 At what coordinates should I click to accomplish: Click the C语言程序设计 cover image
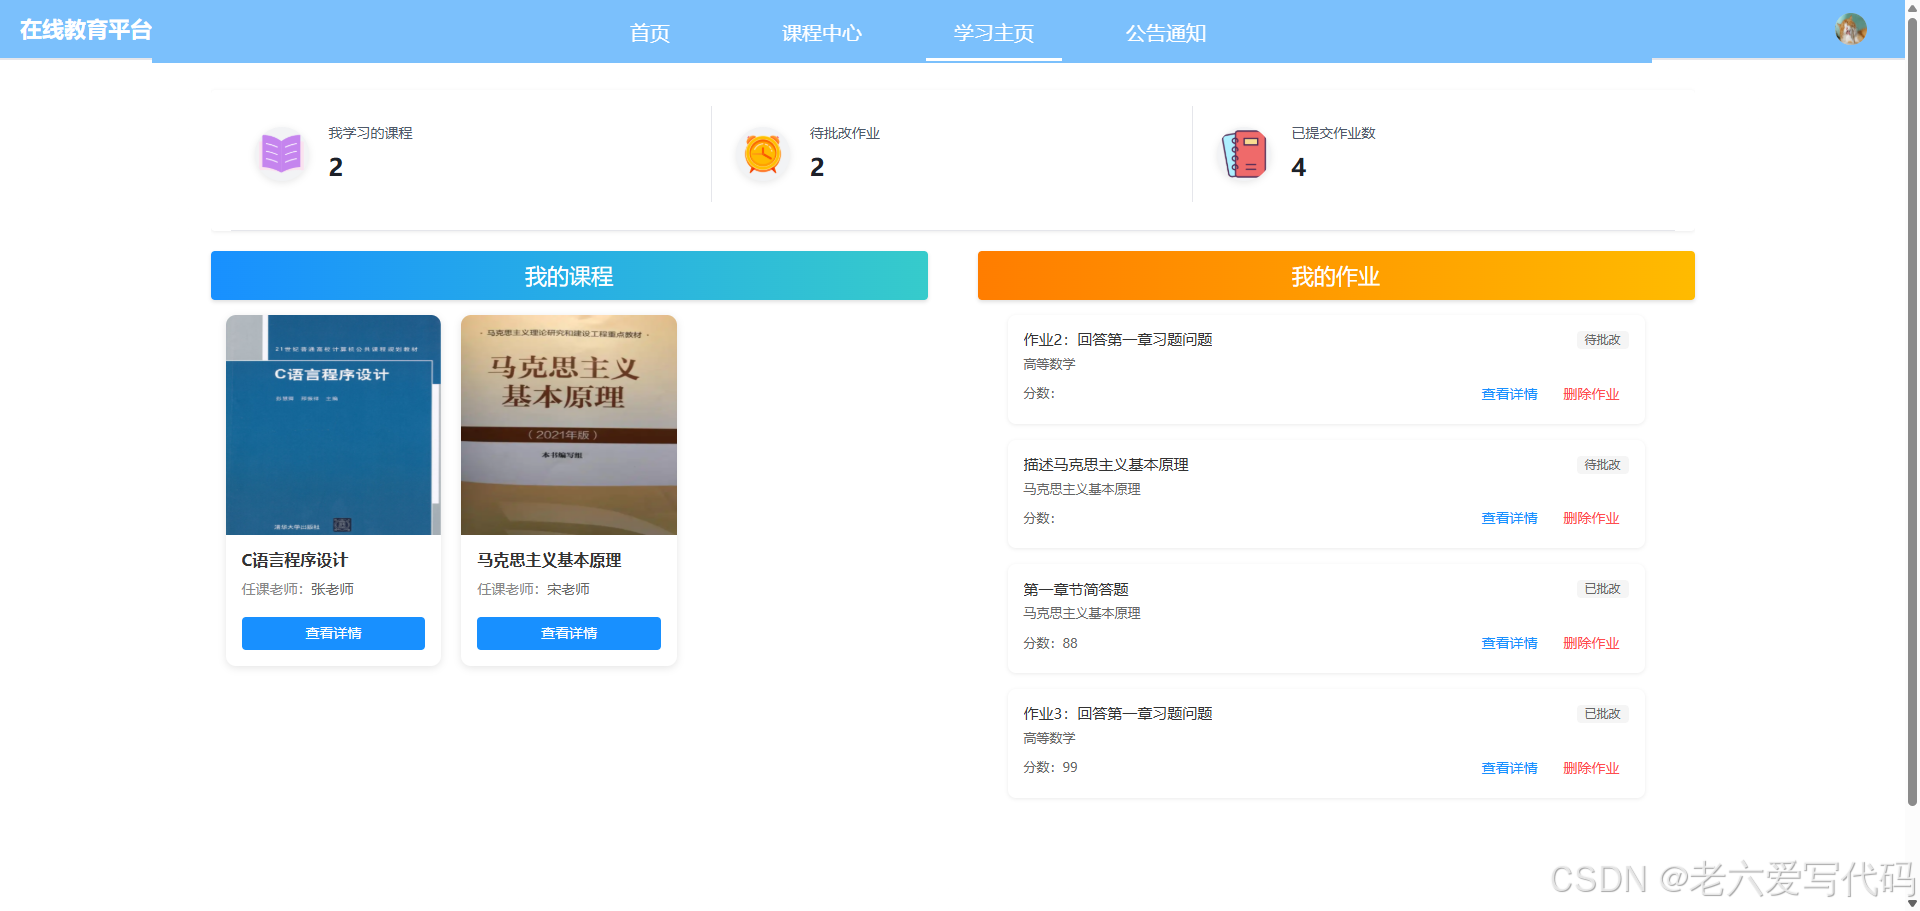tap(333, 425)
